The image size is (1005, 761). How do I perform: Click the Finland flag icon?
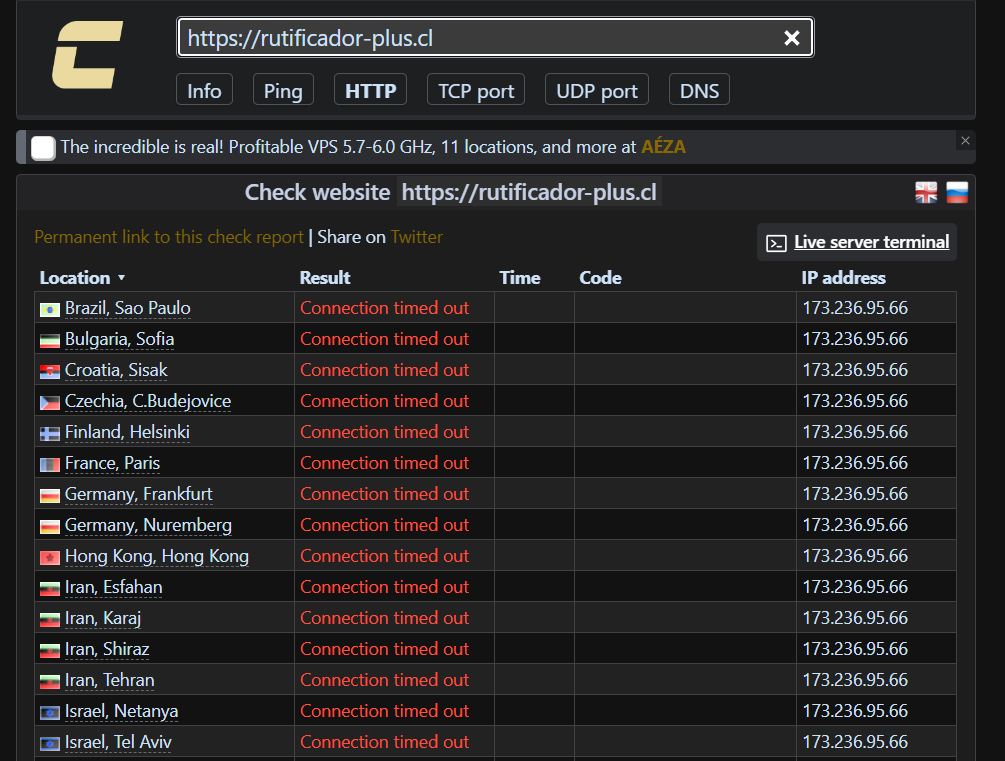click(49, 434)
